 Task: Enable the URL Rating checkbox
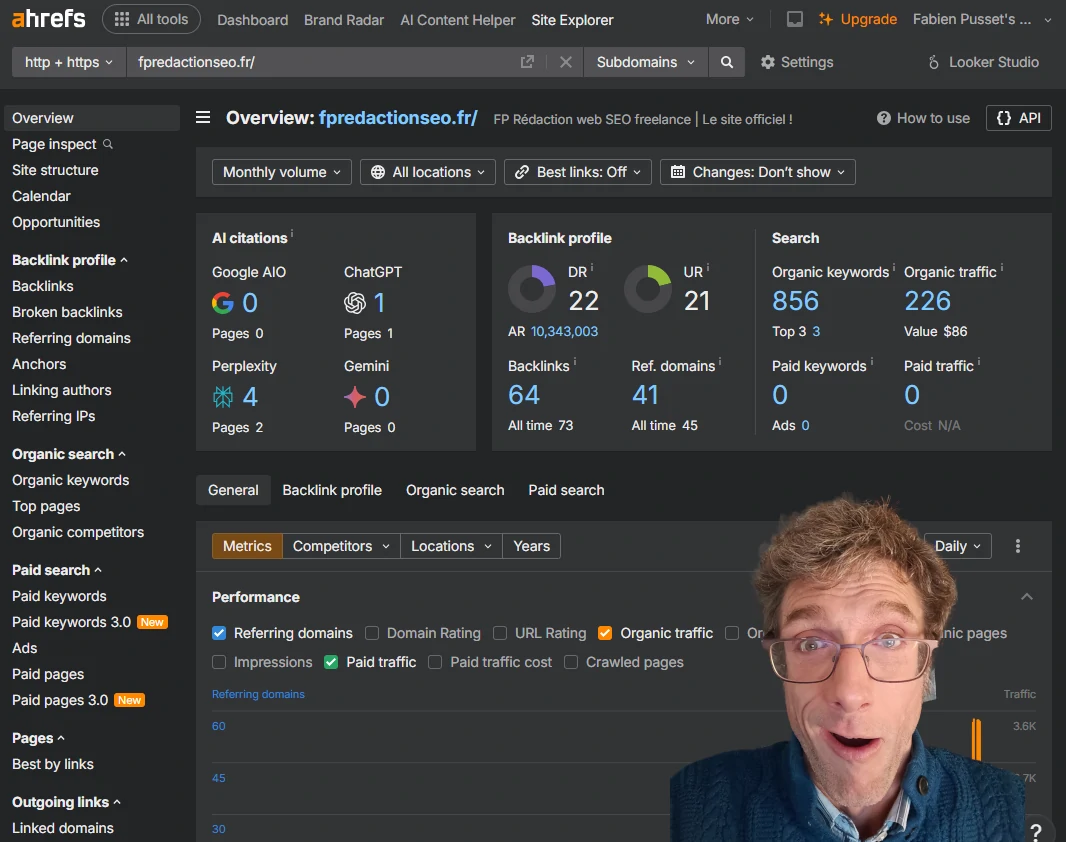(500, 633)
